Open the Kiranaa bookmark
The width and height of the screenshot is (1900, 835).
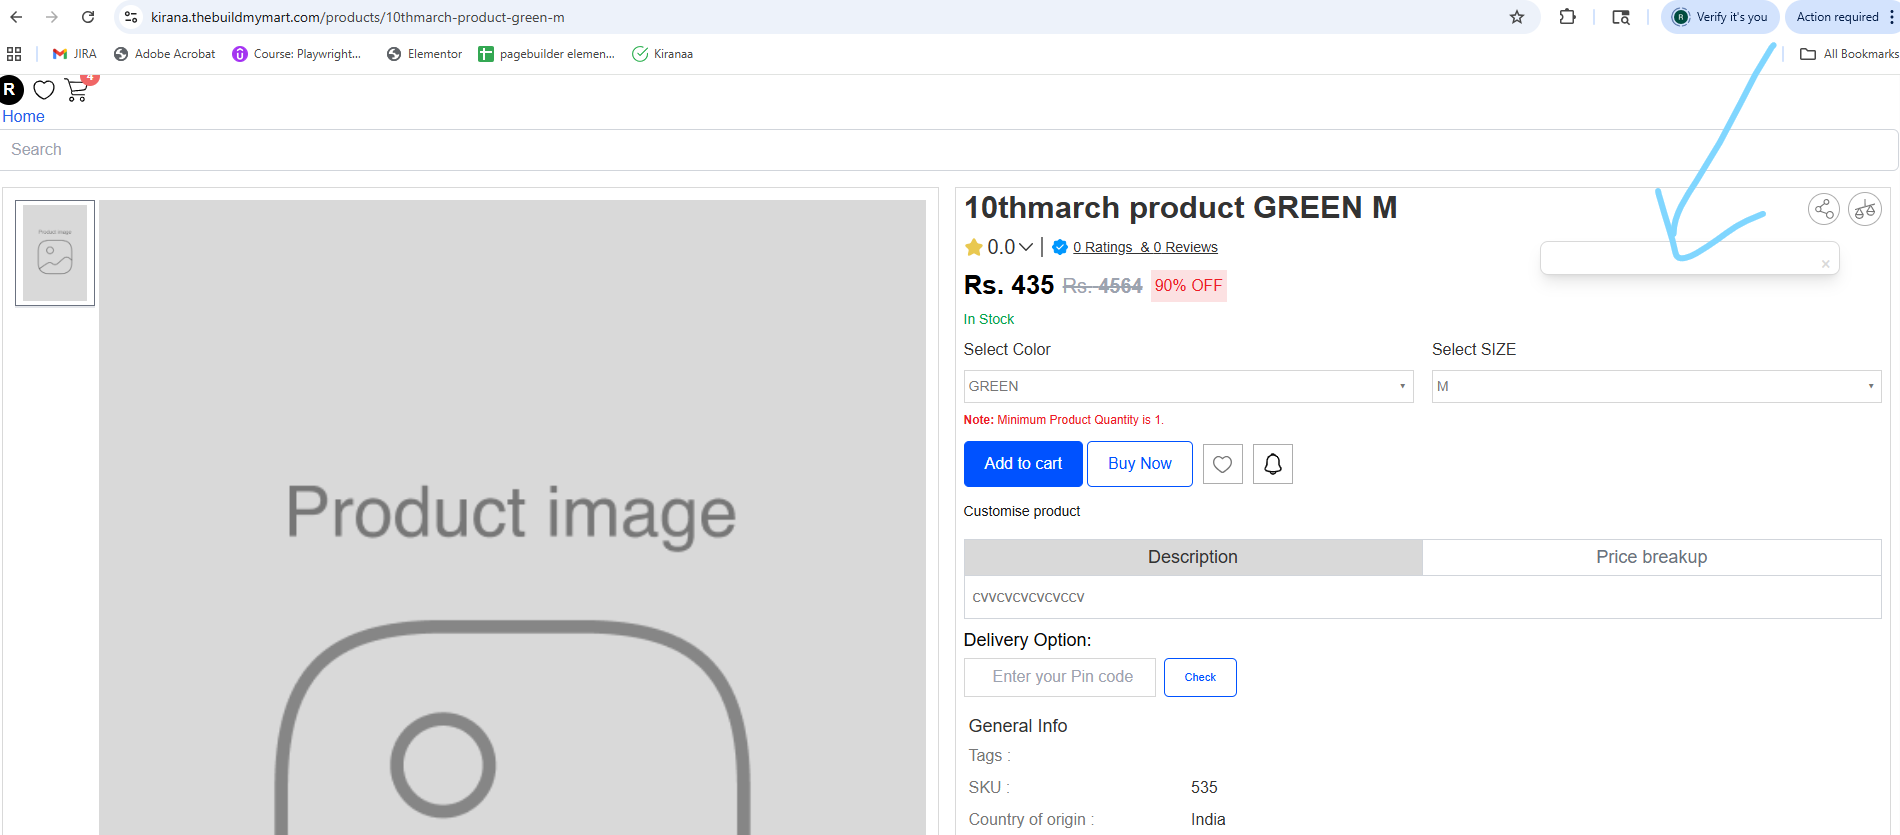coord(662,54)
